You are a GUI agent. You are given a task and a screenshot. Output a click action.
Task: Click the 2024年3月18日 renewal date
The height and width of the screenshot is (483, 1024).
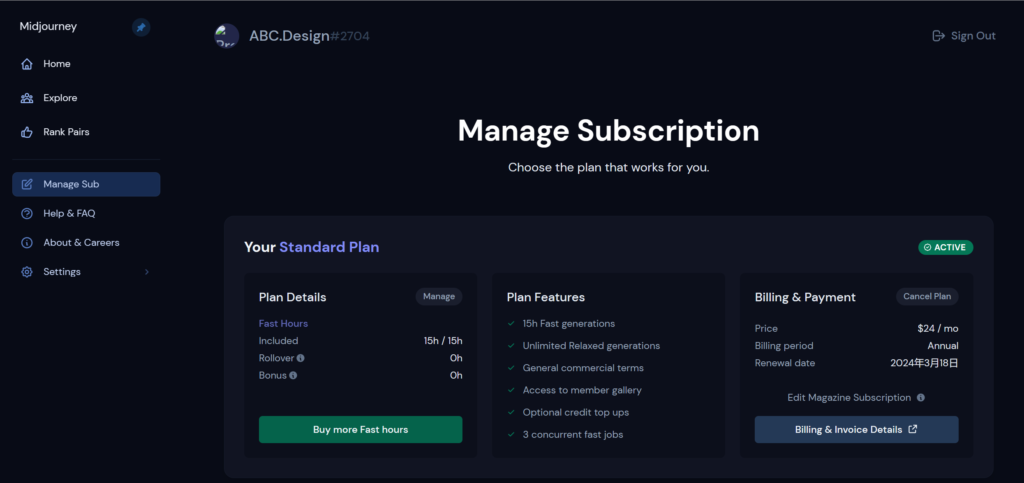(x=925, y=363)
